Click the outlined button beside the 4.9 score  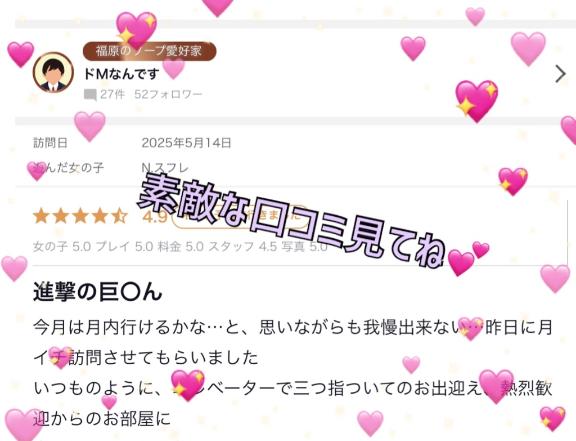(239, 217)
